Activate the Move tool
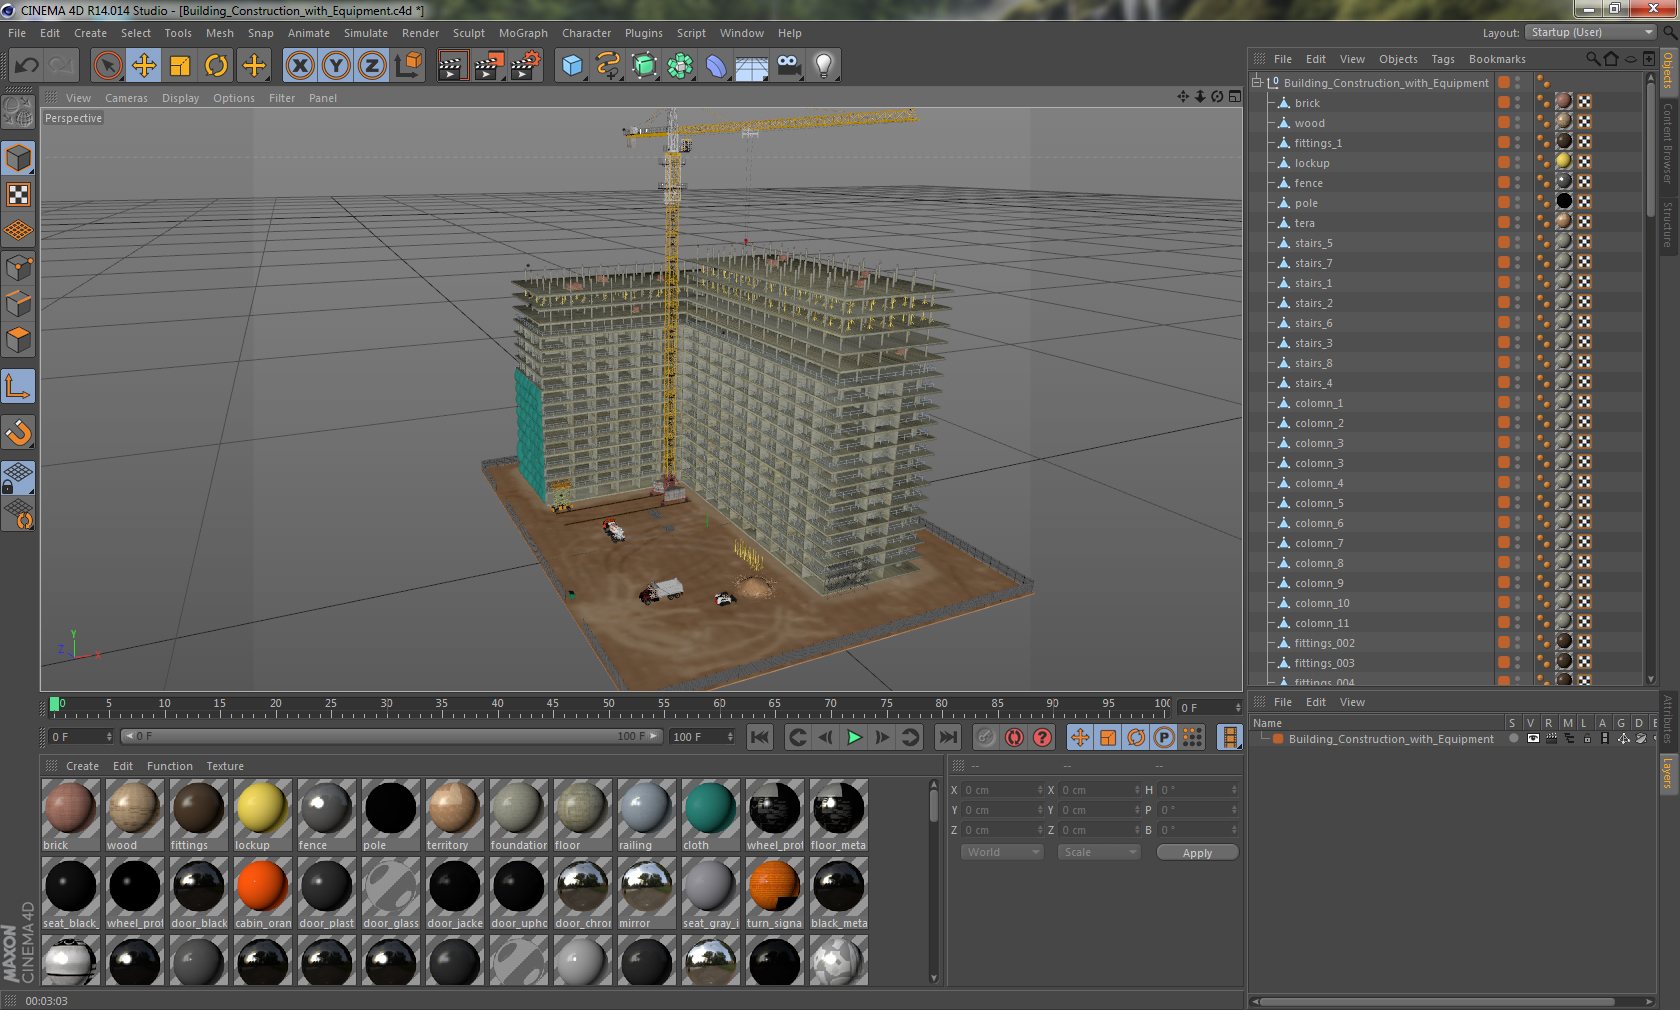This screenshot has height=1010, width=1680. point(144,66)
